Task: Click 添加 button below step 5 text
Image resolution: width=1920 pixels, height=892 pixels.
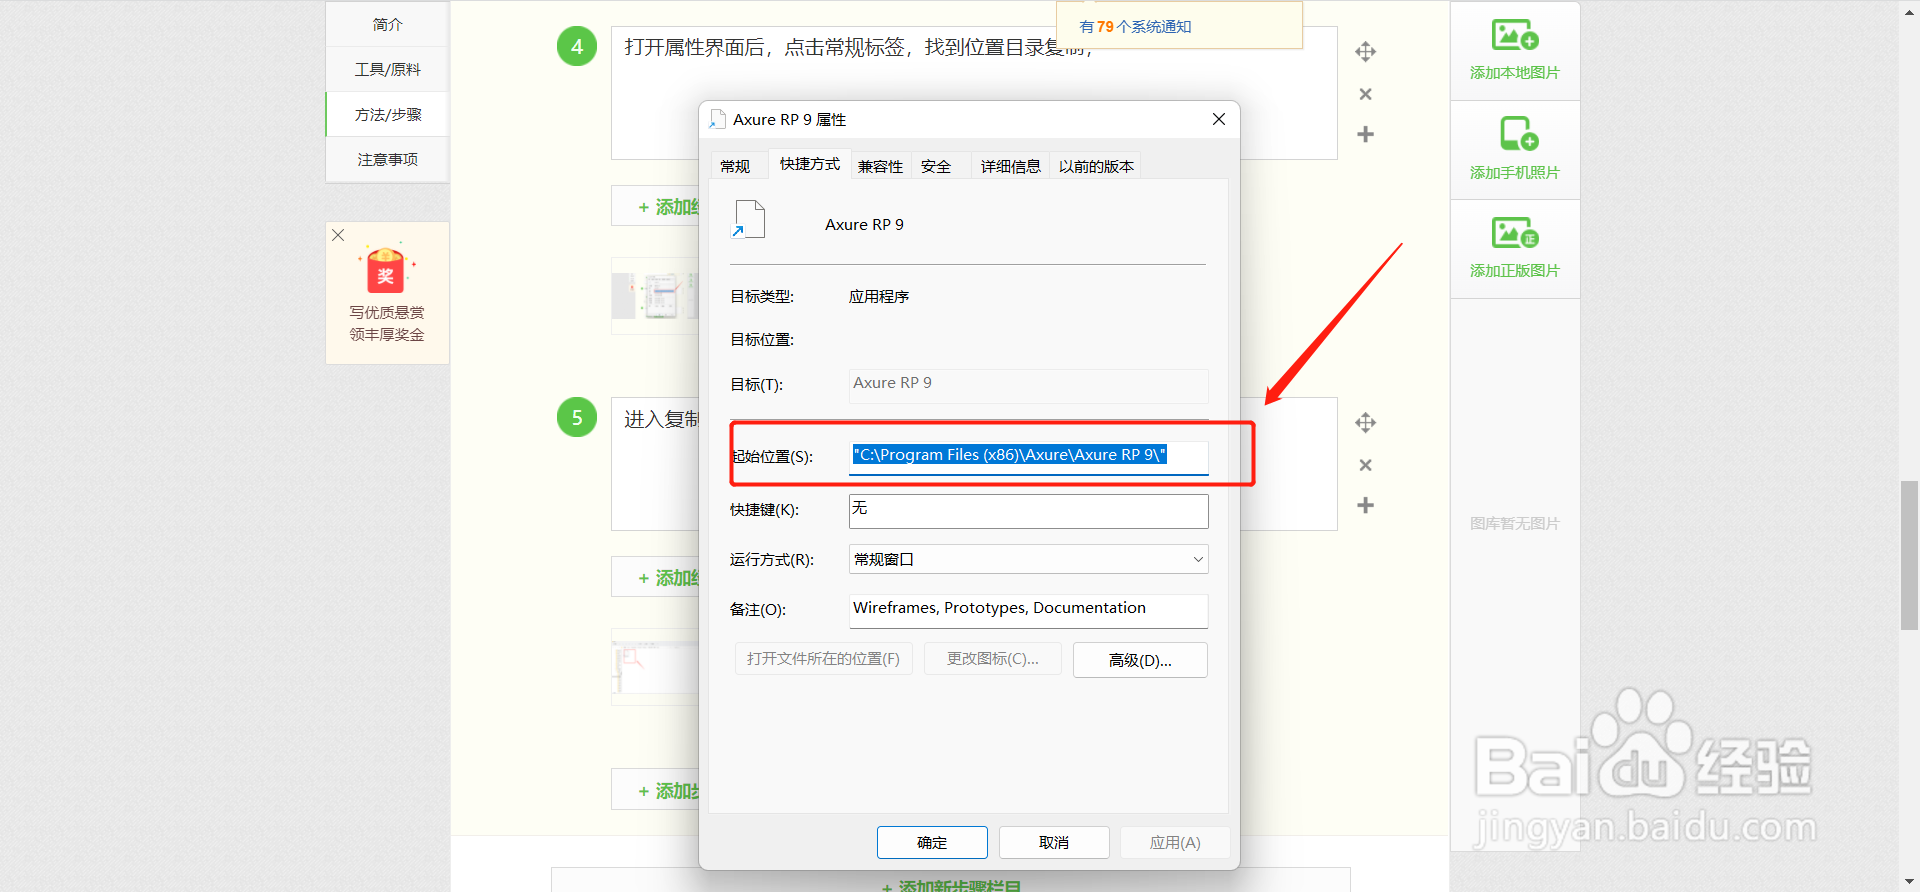Action: 655,577
